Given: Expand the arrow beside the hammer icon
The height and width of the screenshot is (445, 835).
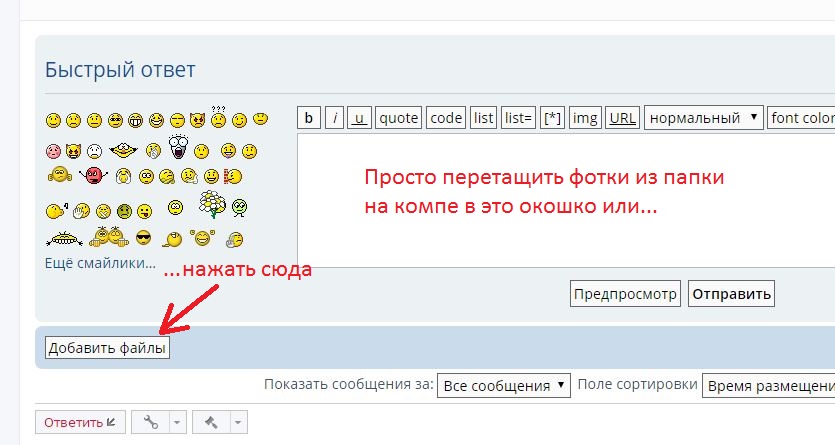Looking at the screenshot, I should tap(238, 423).
